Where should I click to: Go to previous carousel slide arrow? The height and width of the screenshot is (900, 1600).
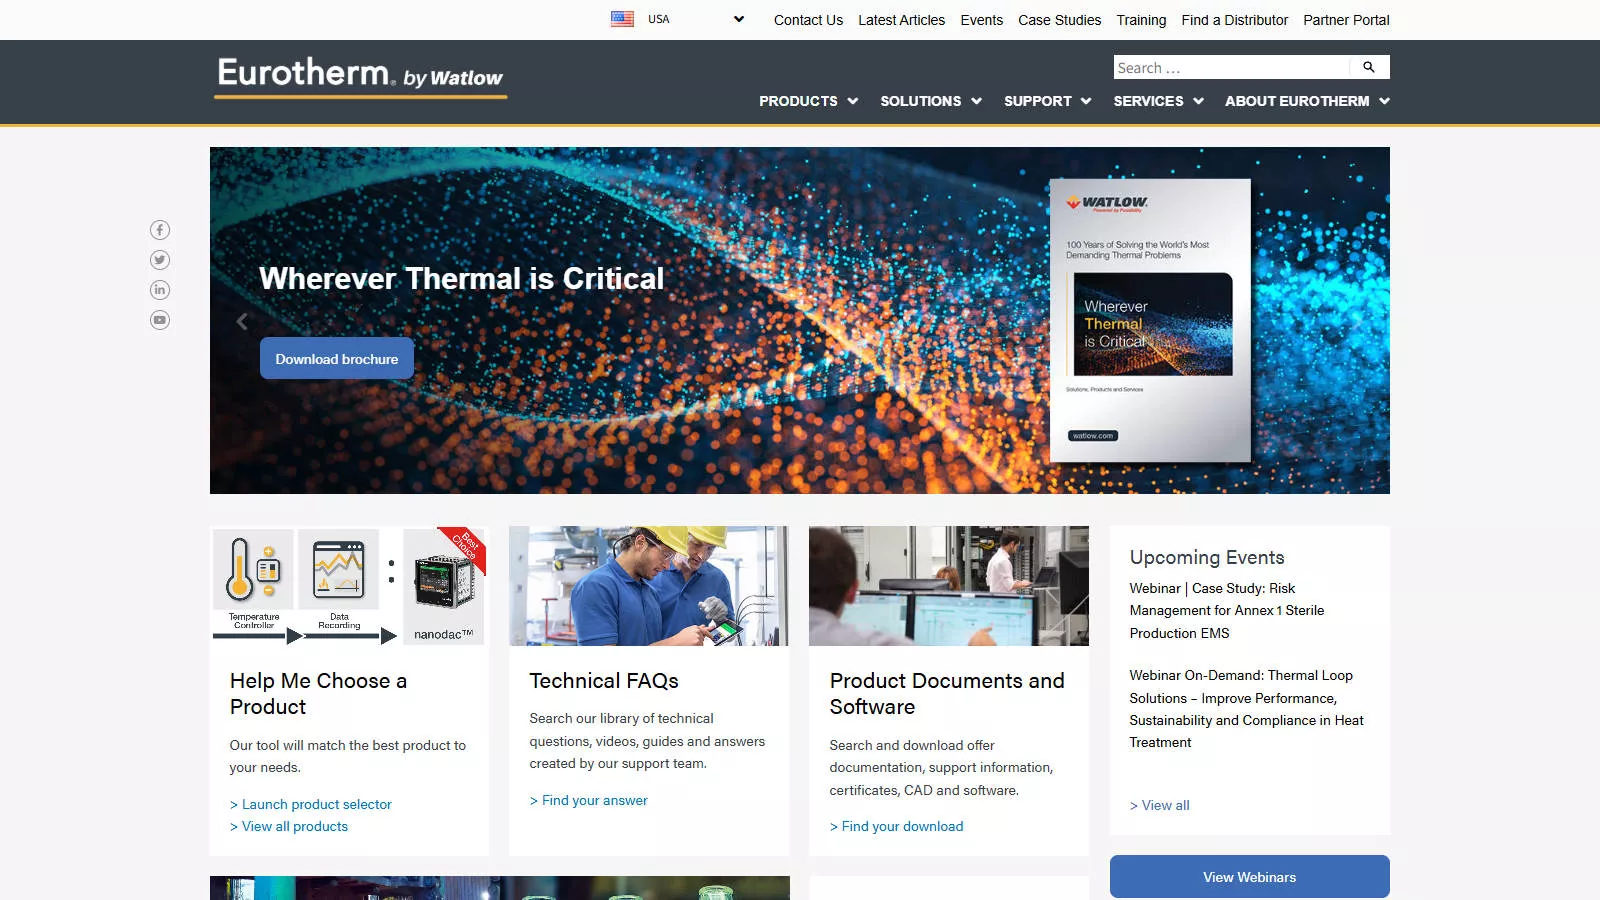[x=241, y=321]
